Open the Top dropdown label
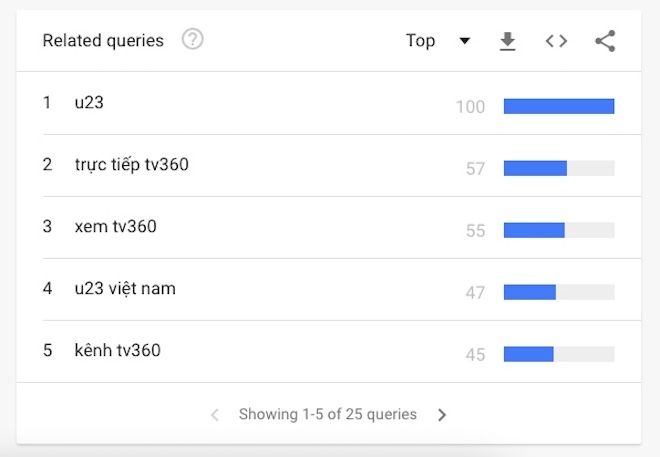This screenshot has width=660, height=457. pyautogui.click(x=420, y=41)
